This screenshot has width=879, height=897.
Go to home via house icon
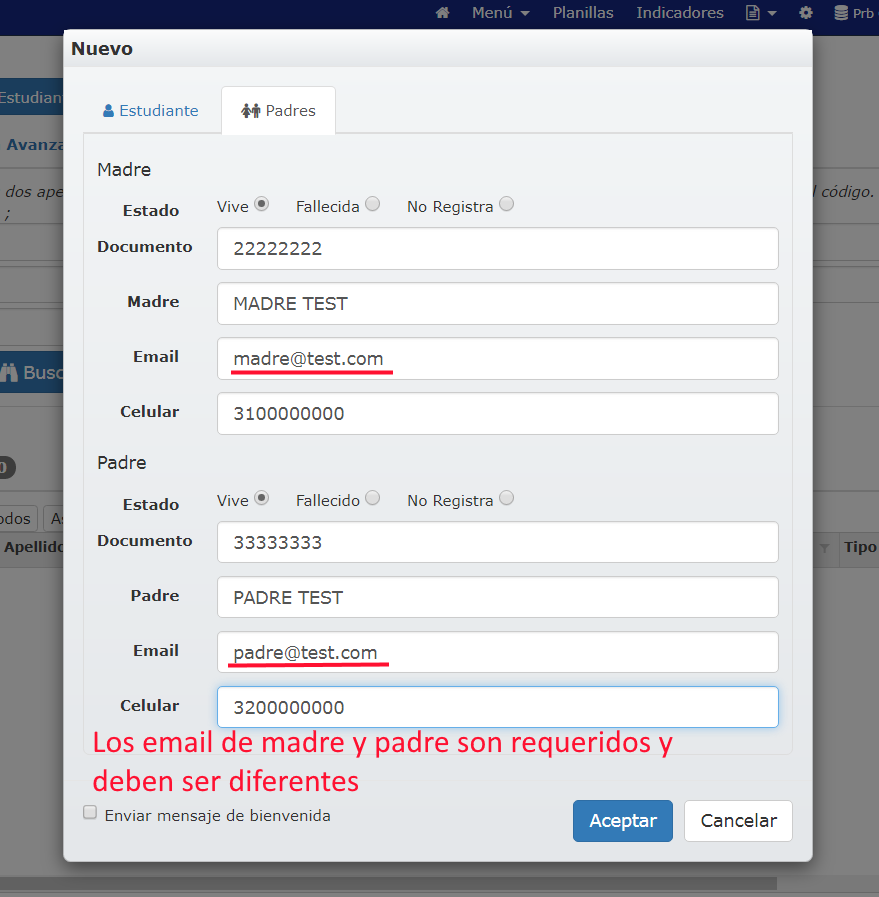[442, 13]
